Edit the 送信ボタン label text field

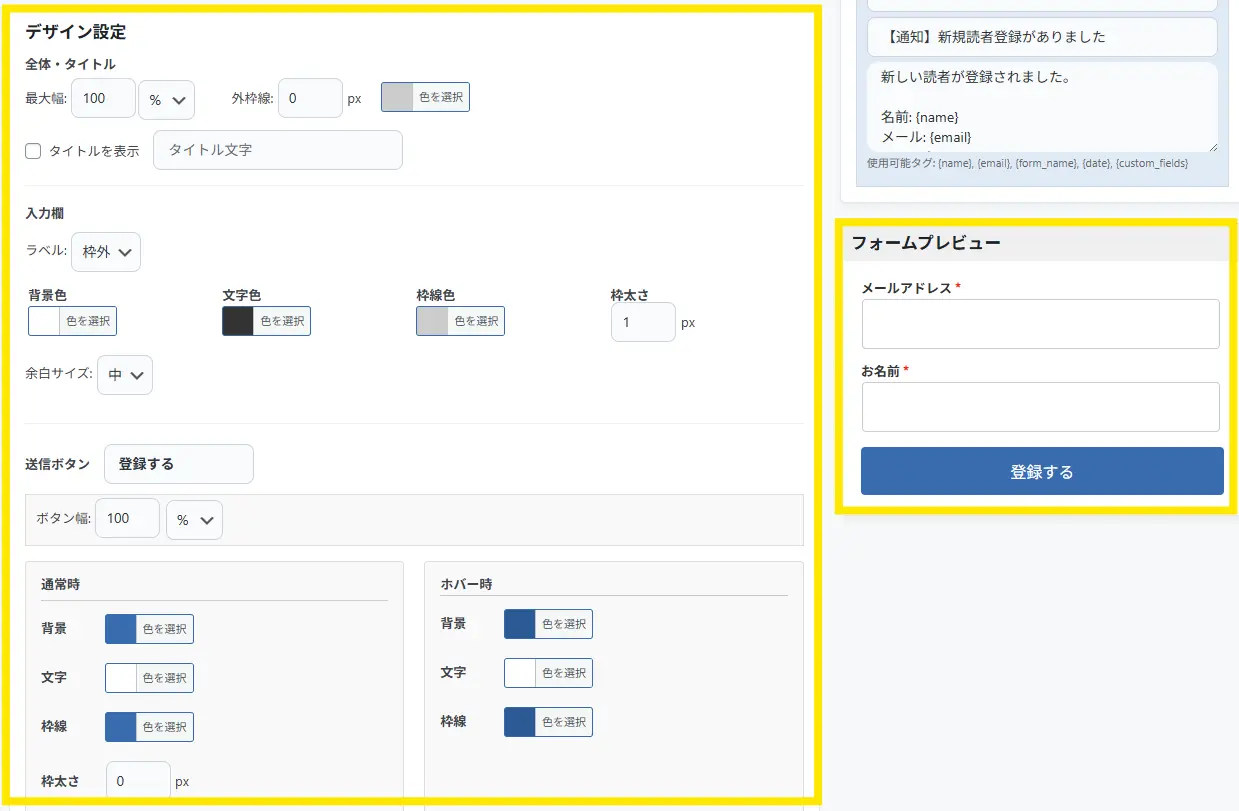[179, 464]
